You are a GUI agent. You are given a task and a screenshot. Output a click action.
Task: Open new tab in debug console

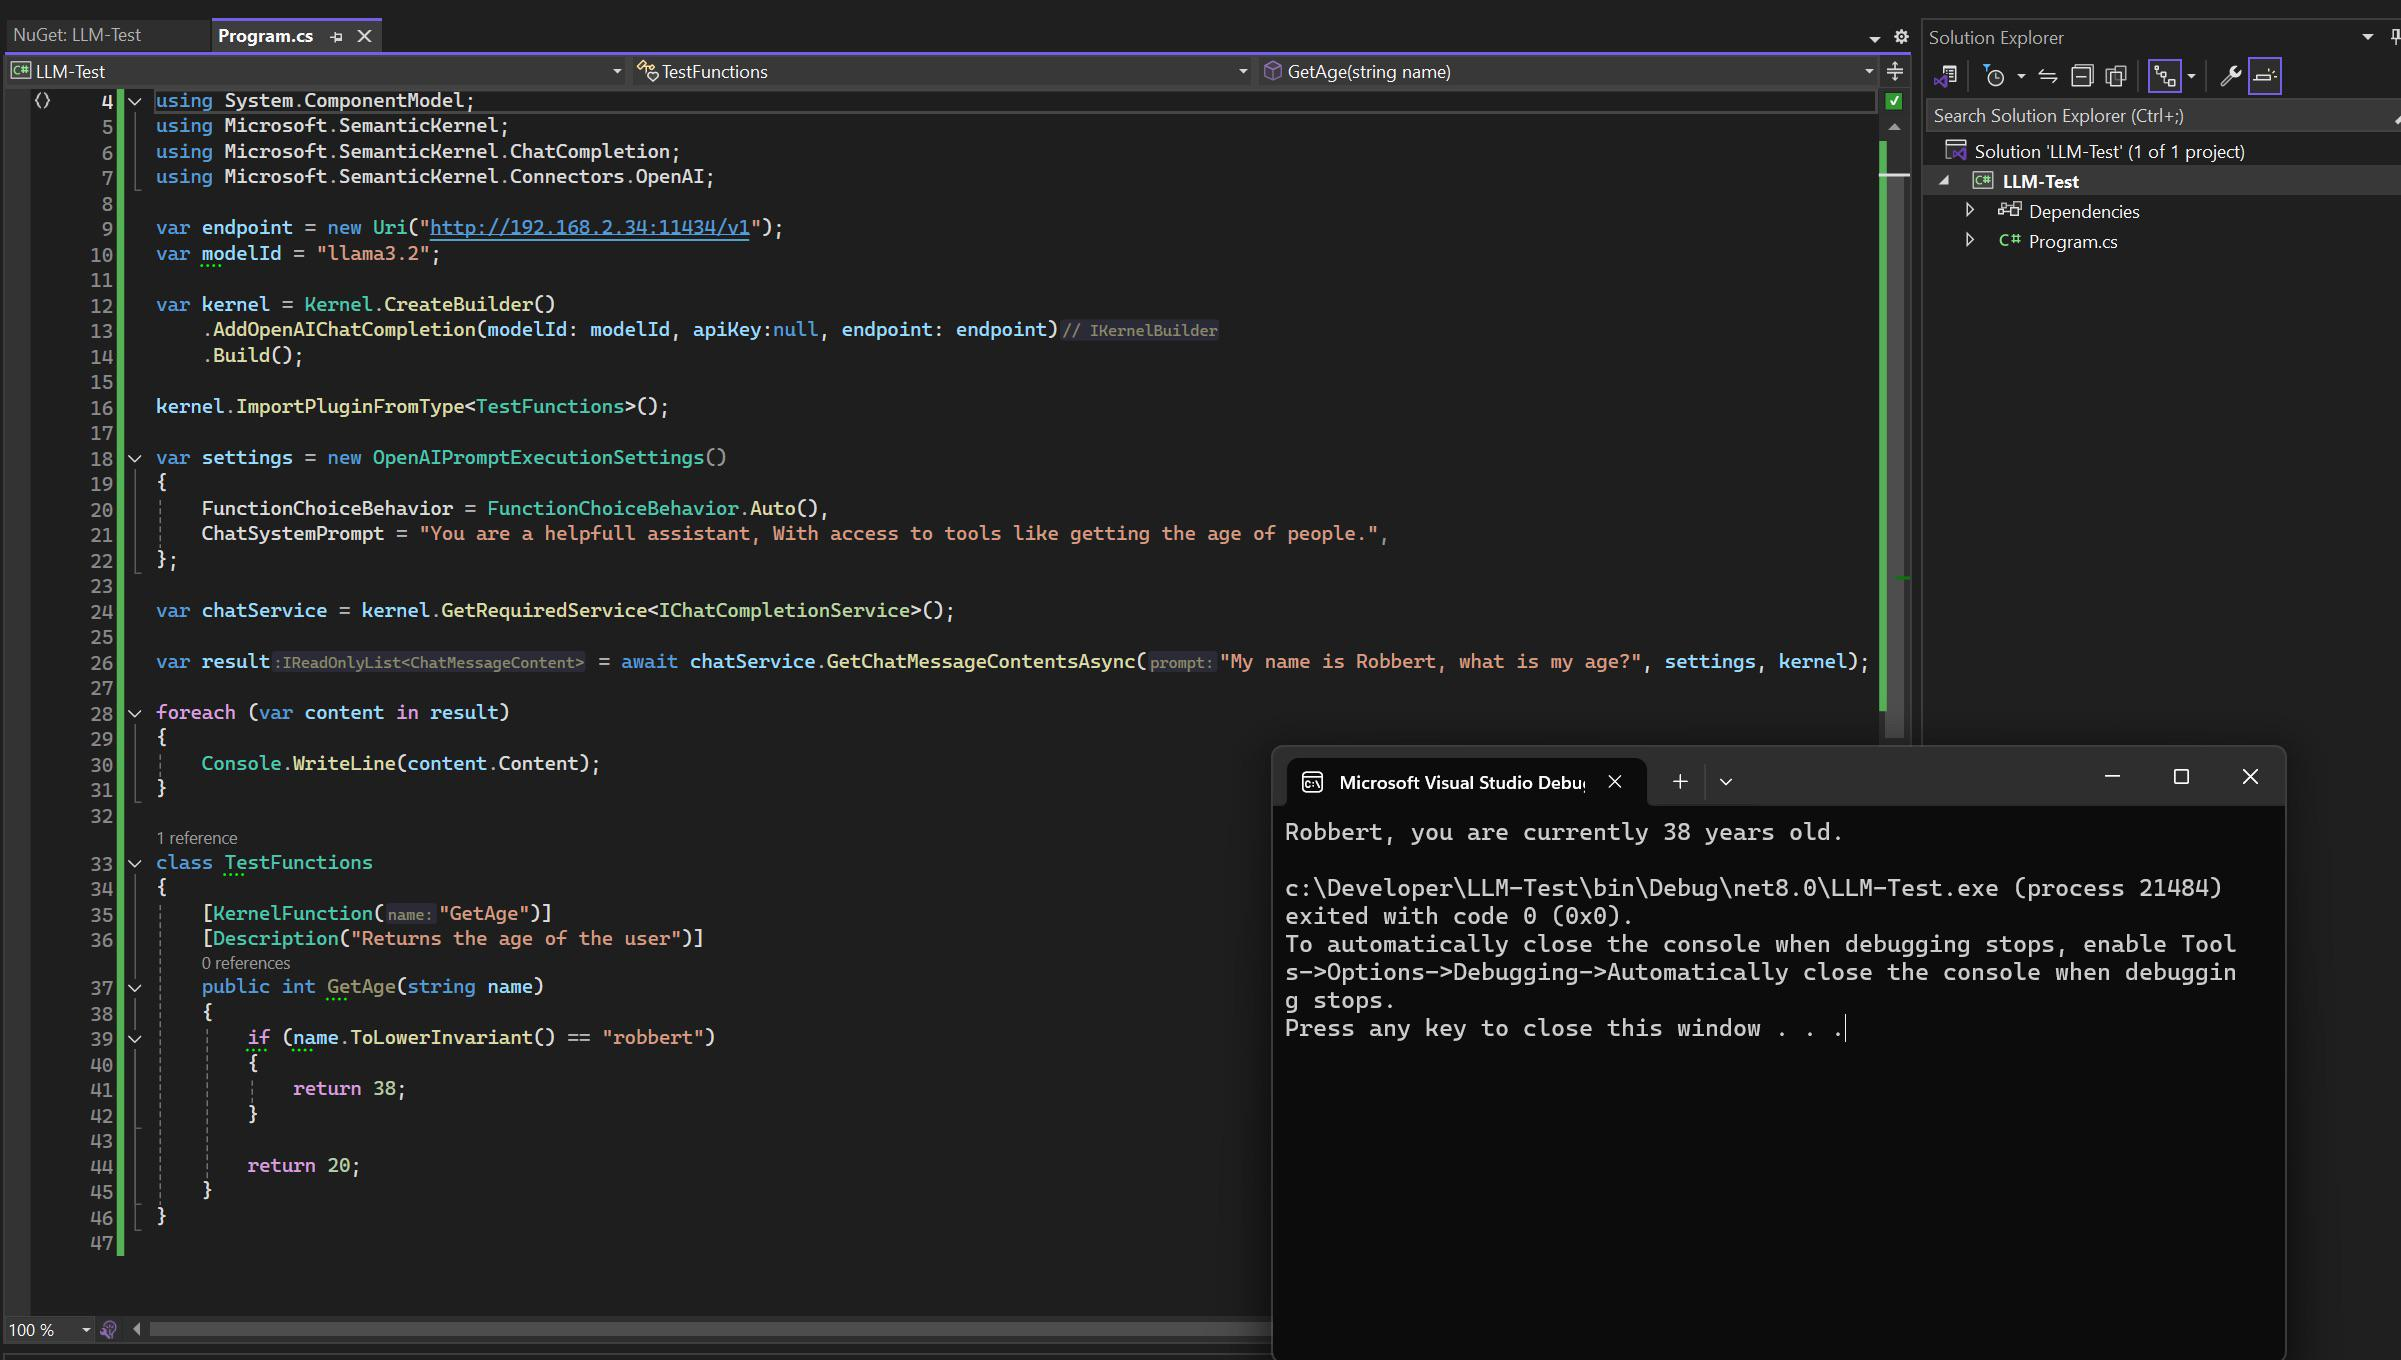coord(1680,782)
